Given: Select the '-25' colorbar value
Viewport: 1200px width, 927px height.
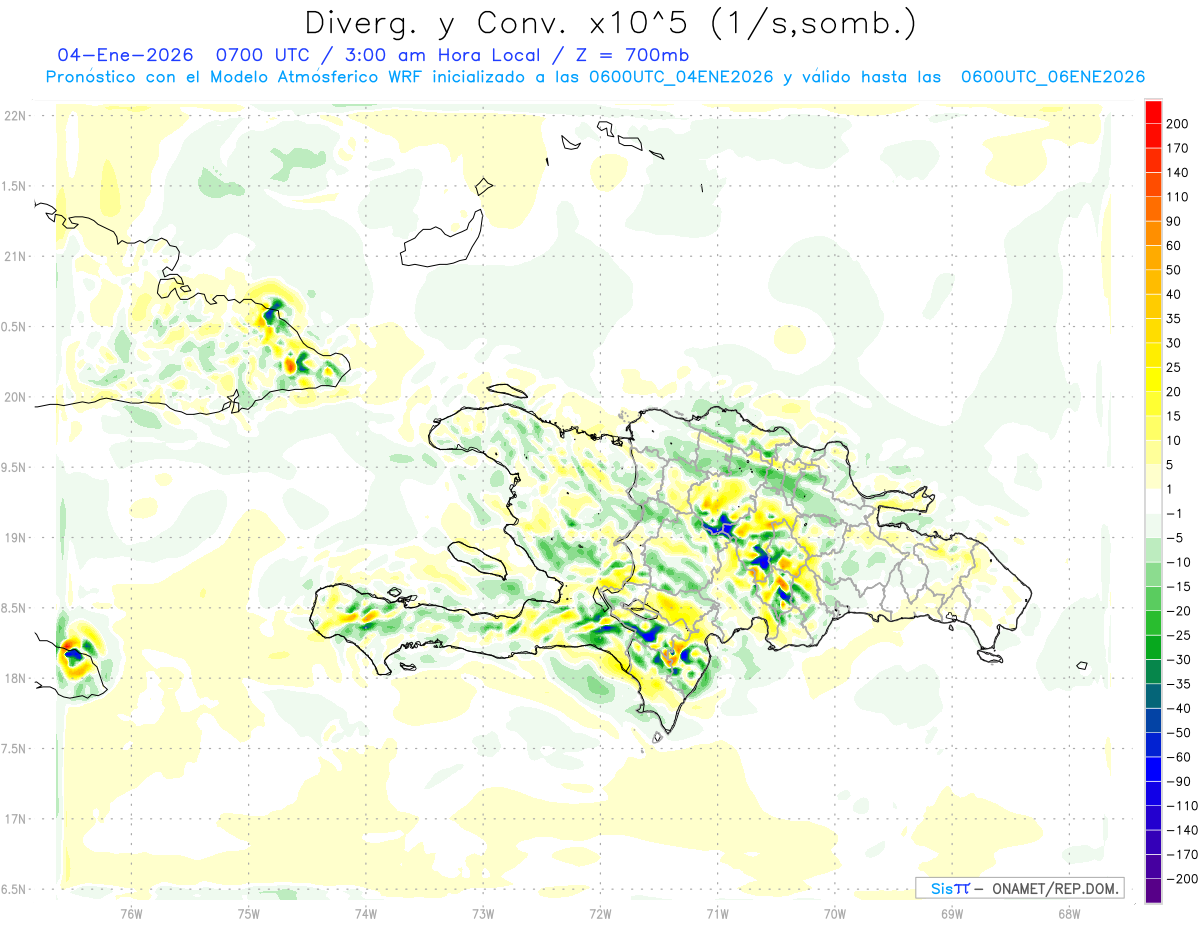Looking at the screenshot, I should click(x=1177, y=635).
